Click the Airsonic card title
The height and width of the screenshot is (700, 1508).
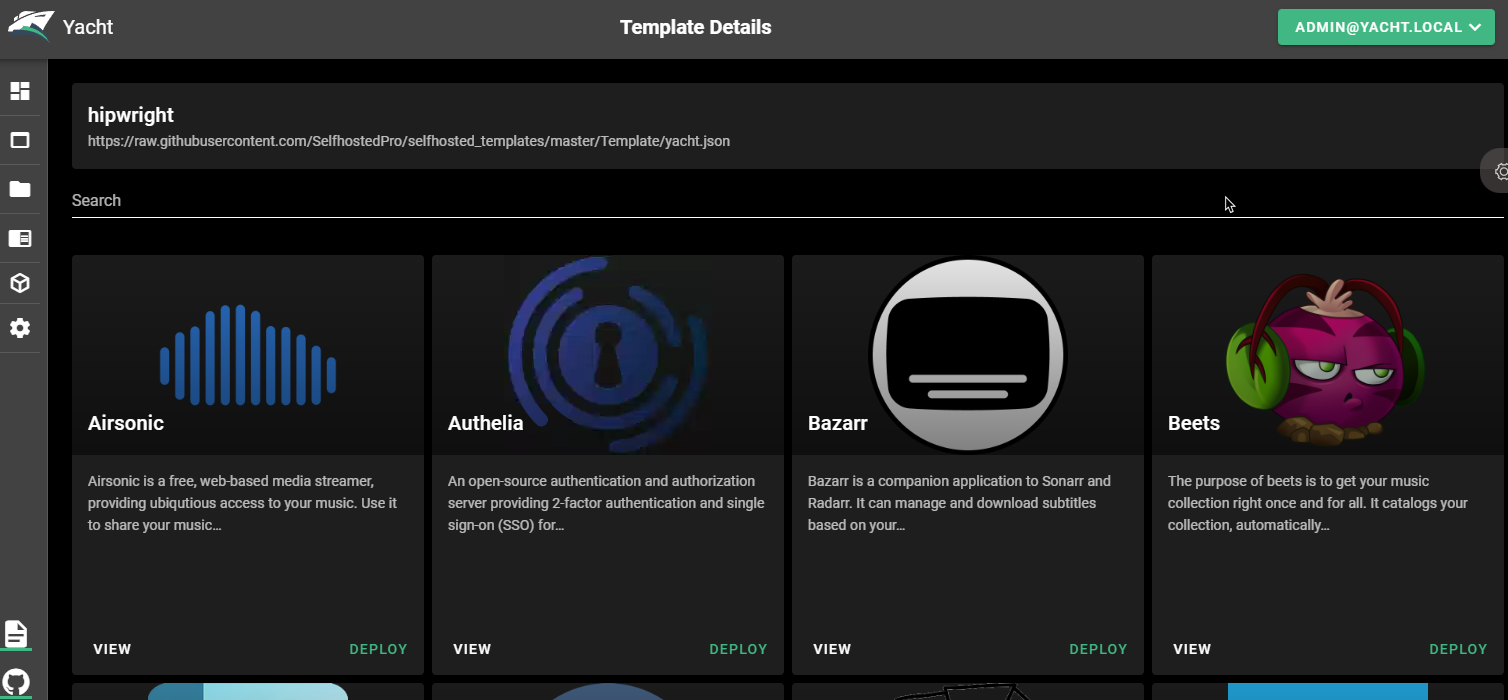tap(126, 423)
